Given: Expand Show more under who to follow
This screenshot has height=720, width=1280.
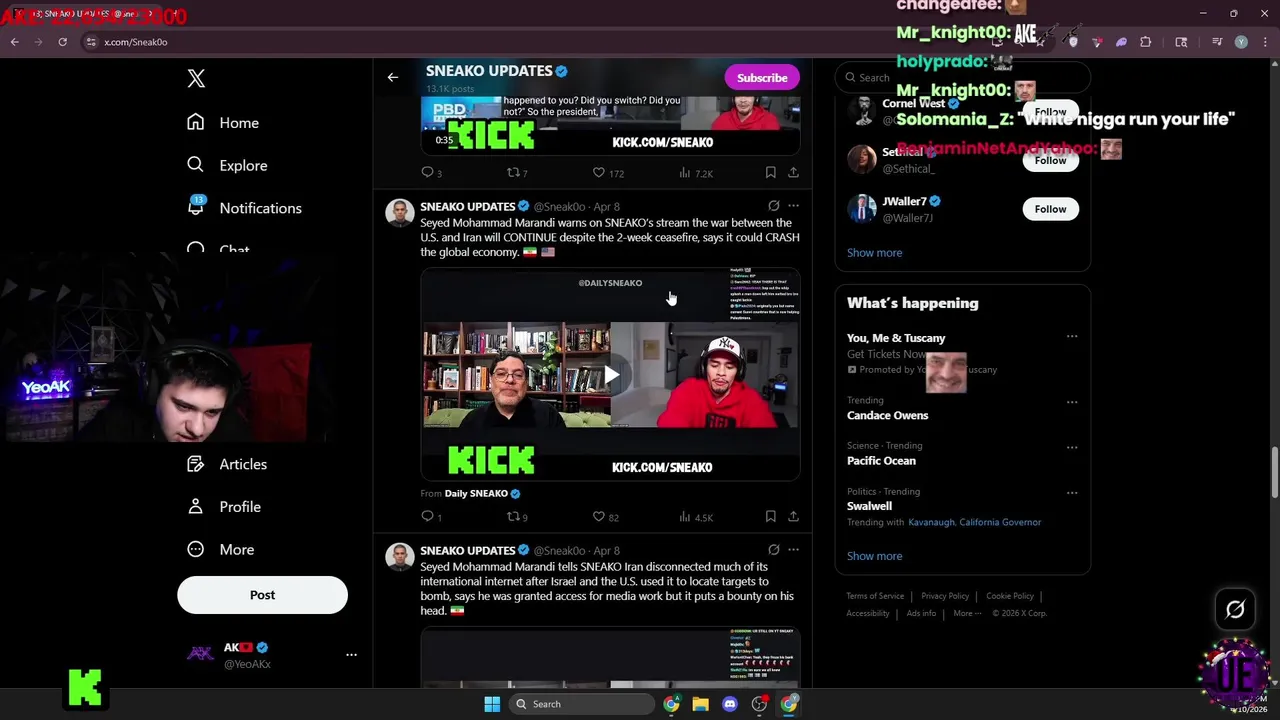Looking at the screenshot, I should coord(874,253).
